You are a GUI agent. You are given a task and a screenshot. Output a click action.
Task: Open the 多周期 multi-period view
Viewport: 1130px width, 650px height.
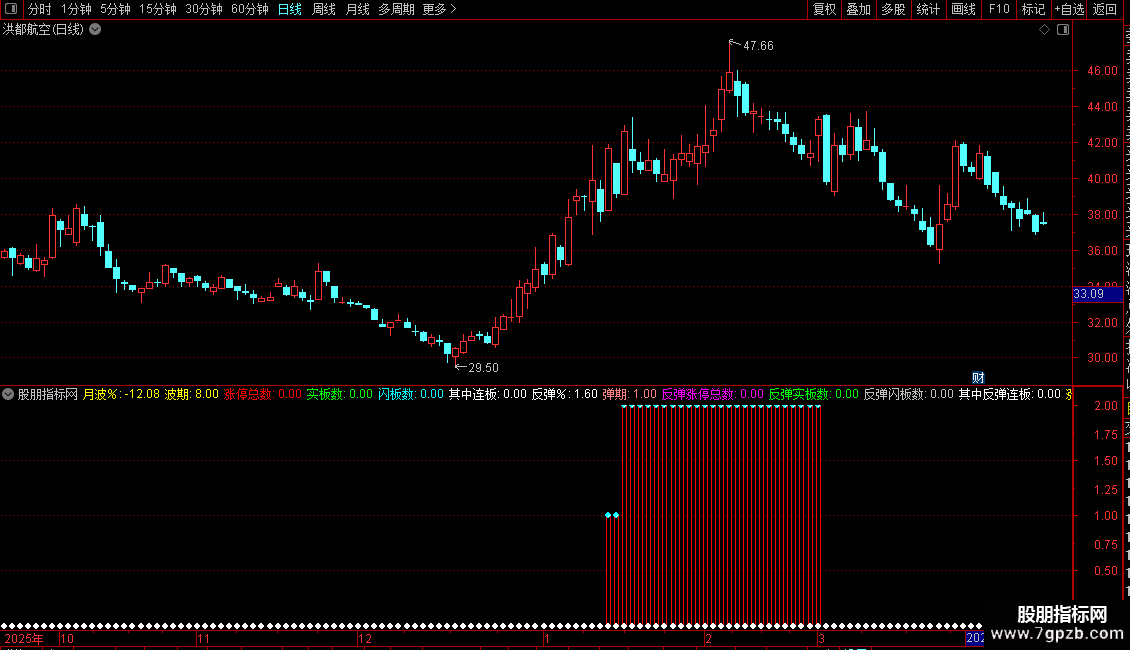pos(396,9)
